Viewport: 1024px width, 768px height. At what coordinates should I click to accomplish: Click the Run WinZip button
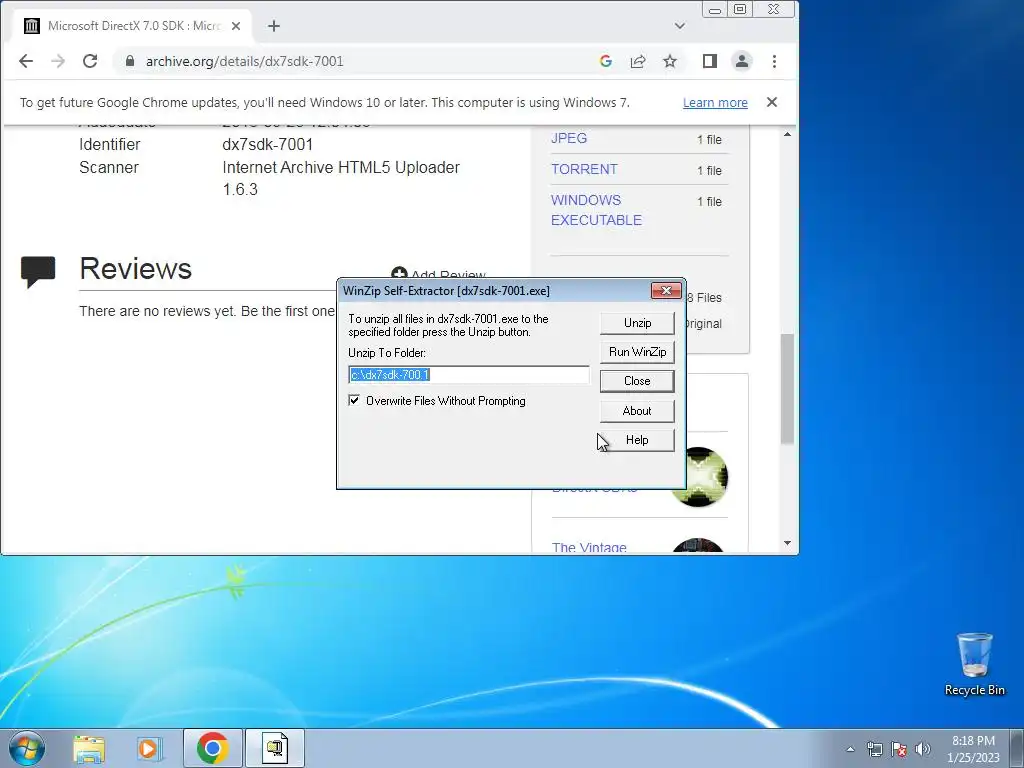[637, 352]
